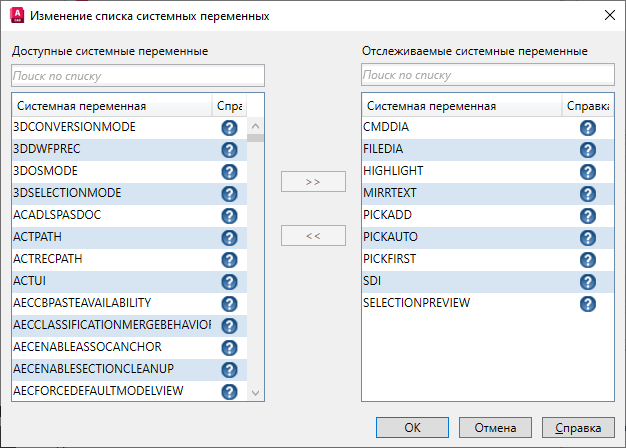The height and width of the screenshot is (448, 626).
Task: Confirm changes with the OK button
Action: (413, 427)
